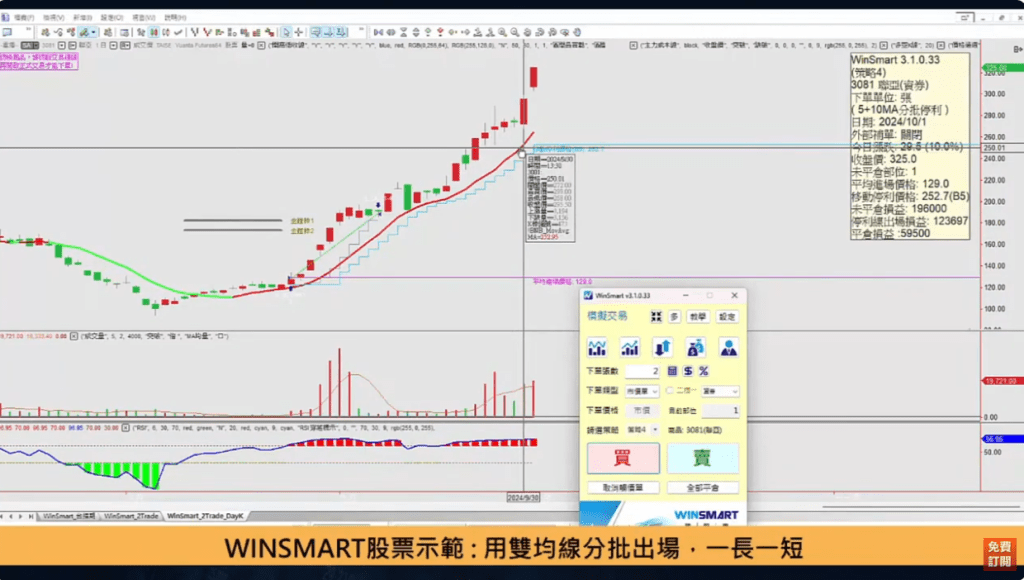The height and width of the screenshot is (580, 1024).
Task: Open the 下單類型 order type dropdown
Action: coord(642,391)
